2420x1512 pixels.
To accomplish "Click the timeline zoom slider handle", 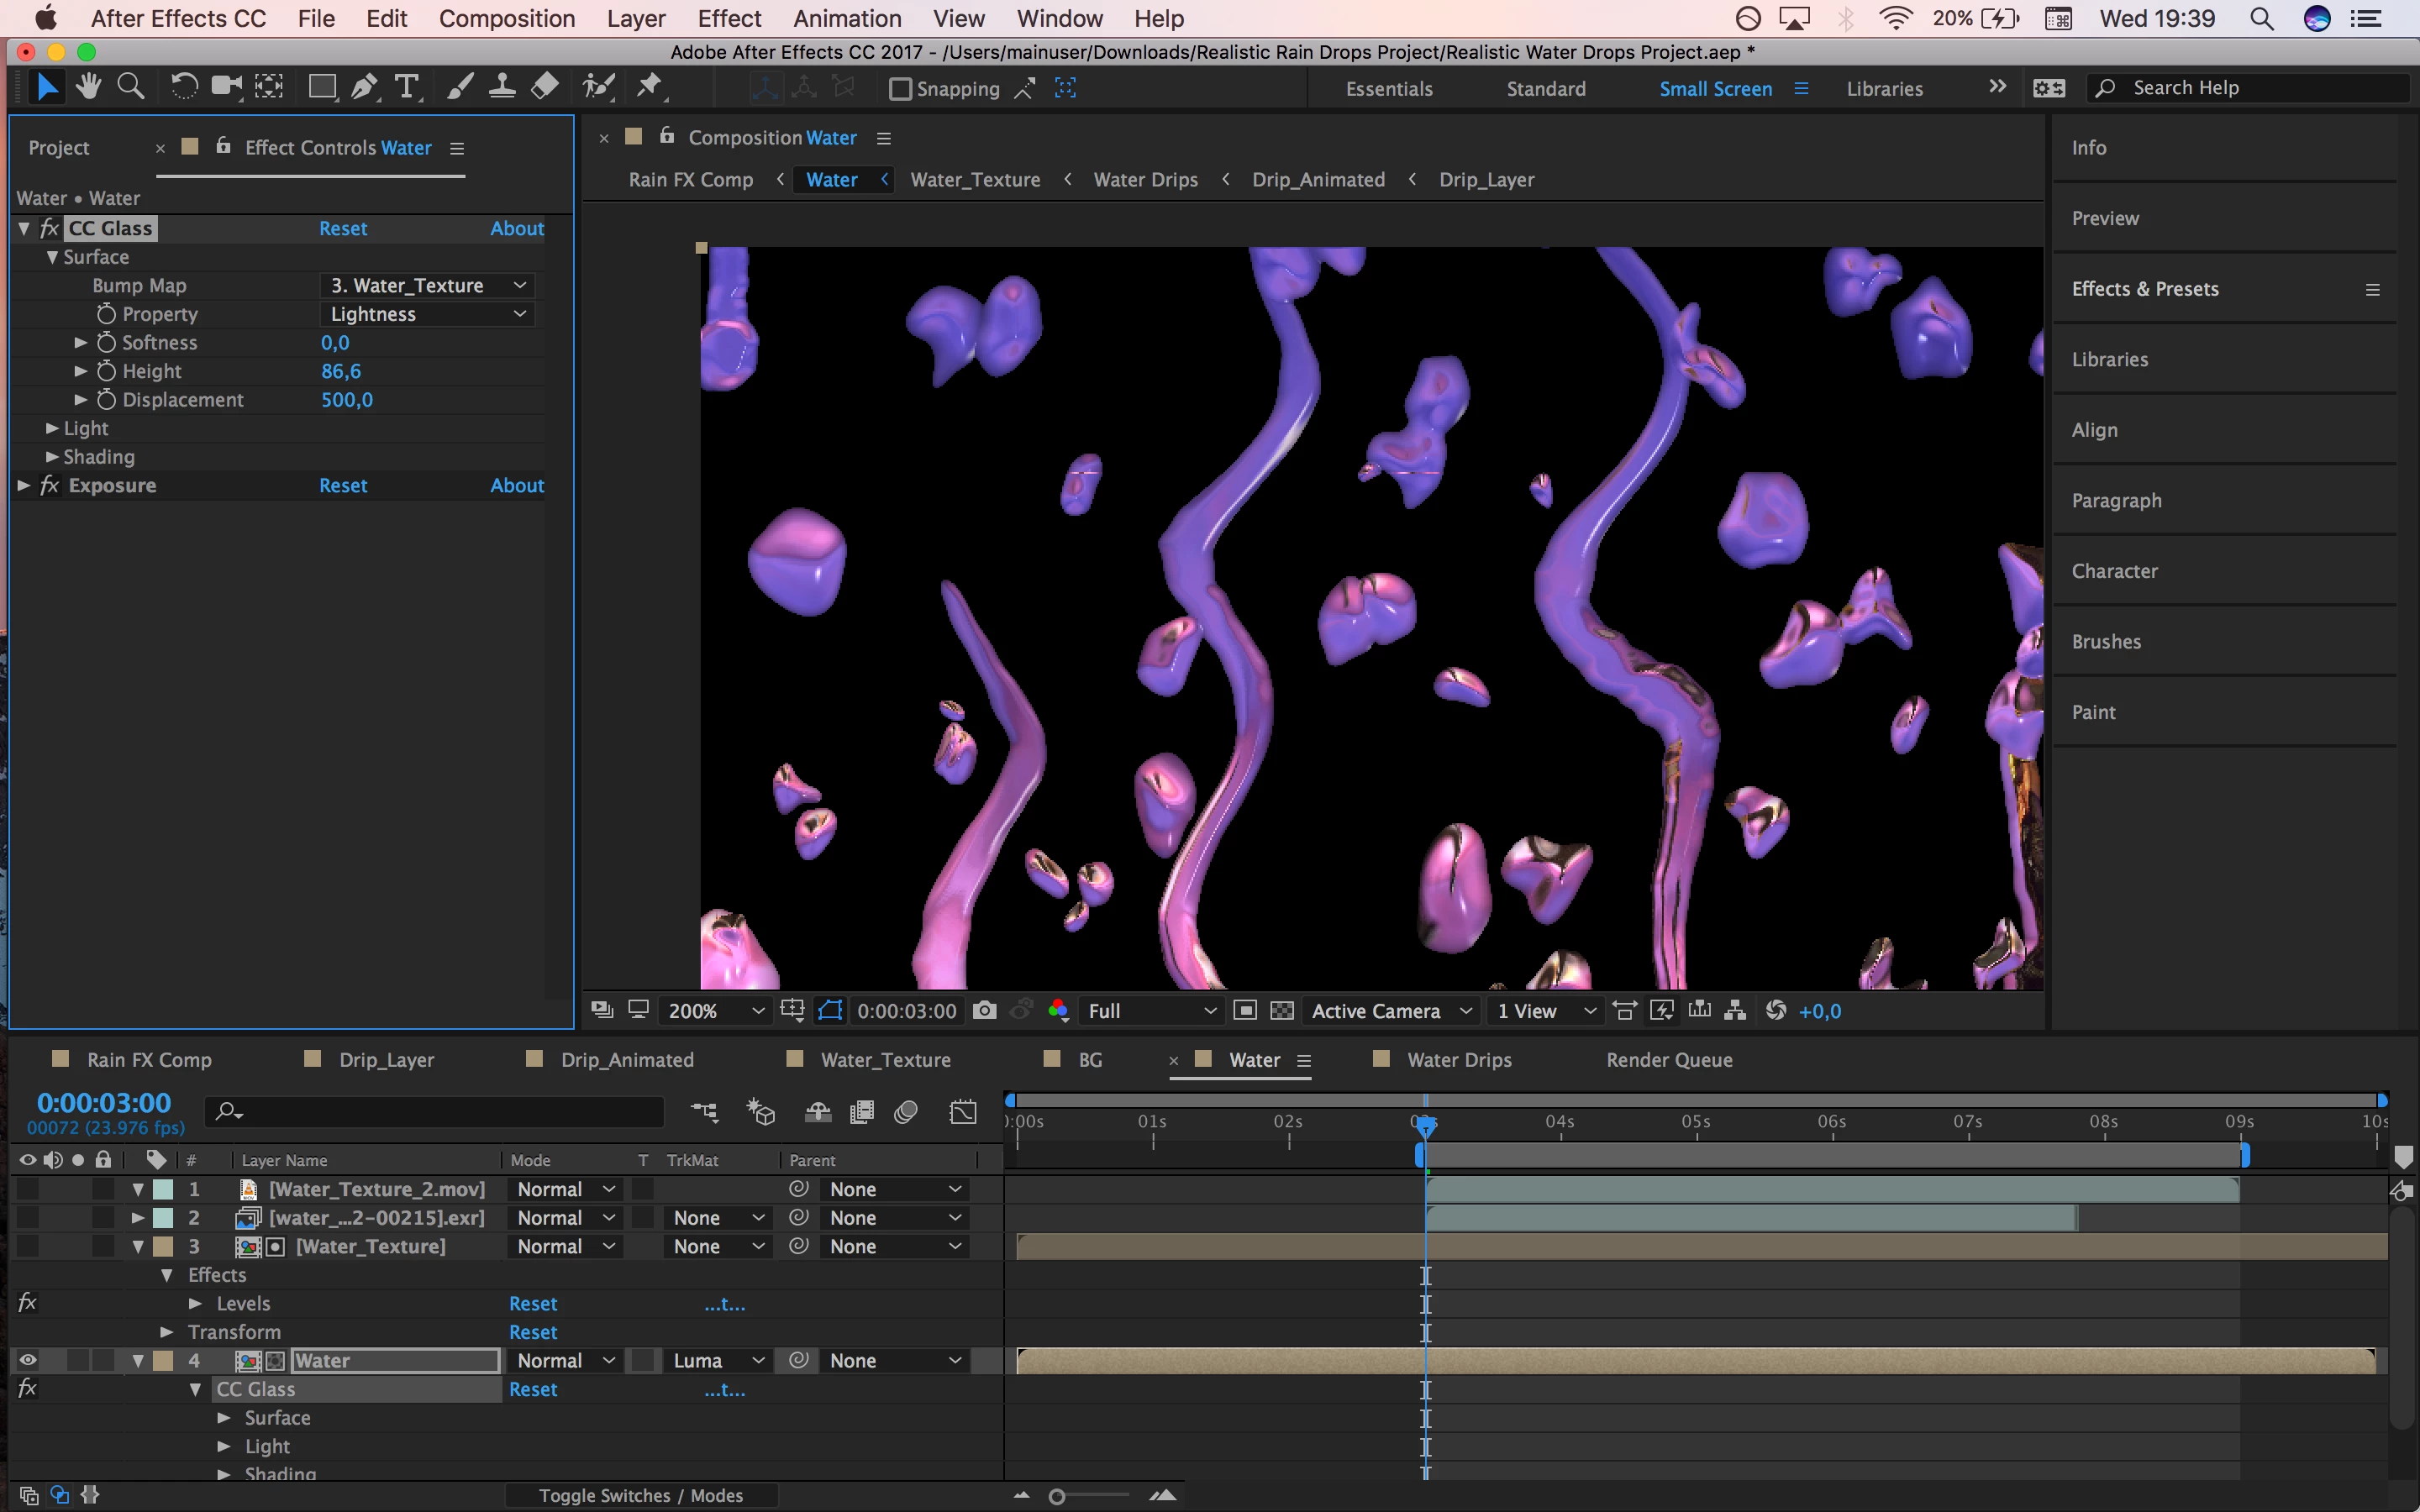I will pyautogui.click(x=1057, y=1496).
